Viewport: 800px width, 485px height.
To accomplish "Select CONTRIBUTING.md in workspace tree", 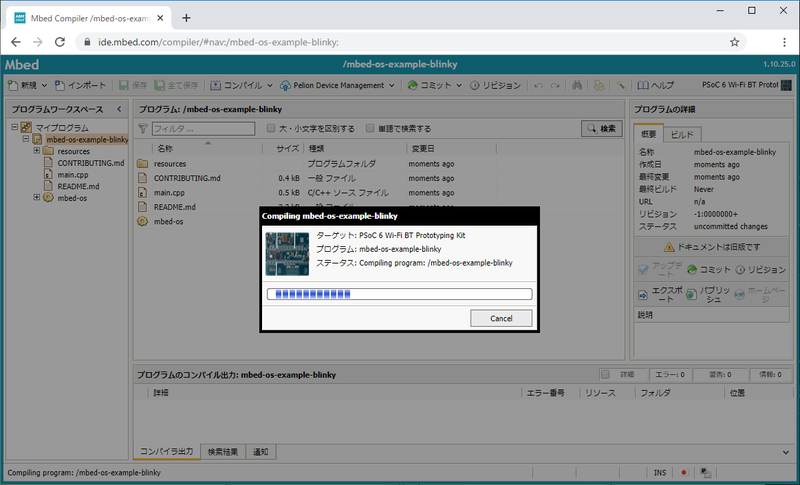I will [x=90, y=163].
